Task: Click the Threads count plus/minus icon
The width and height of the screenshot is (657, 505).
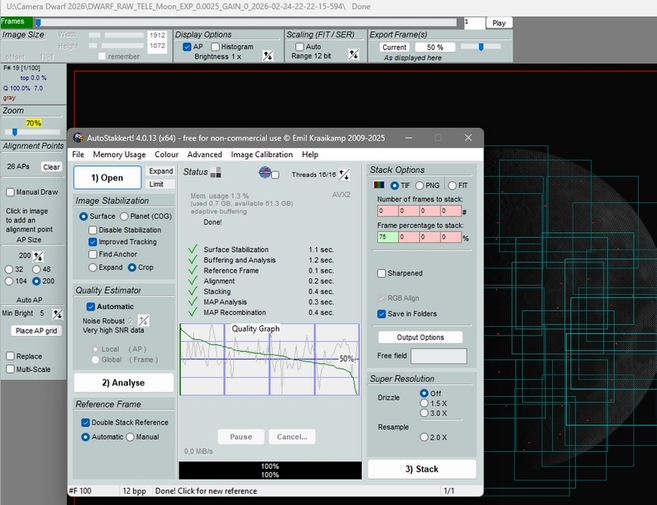Action: 345,174
